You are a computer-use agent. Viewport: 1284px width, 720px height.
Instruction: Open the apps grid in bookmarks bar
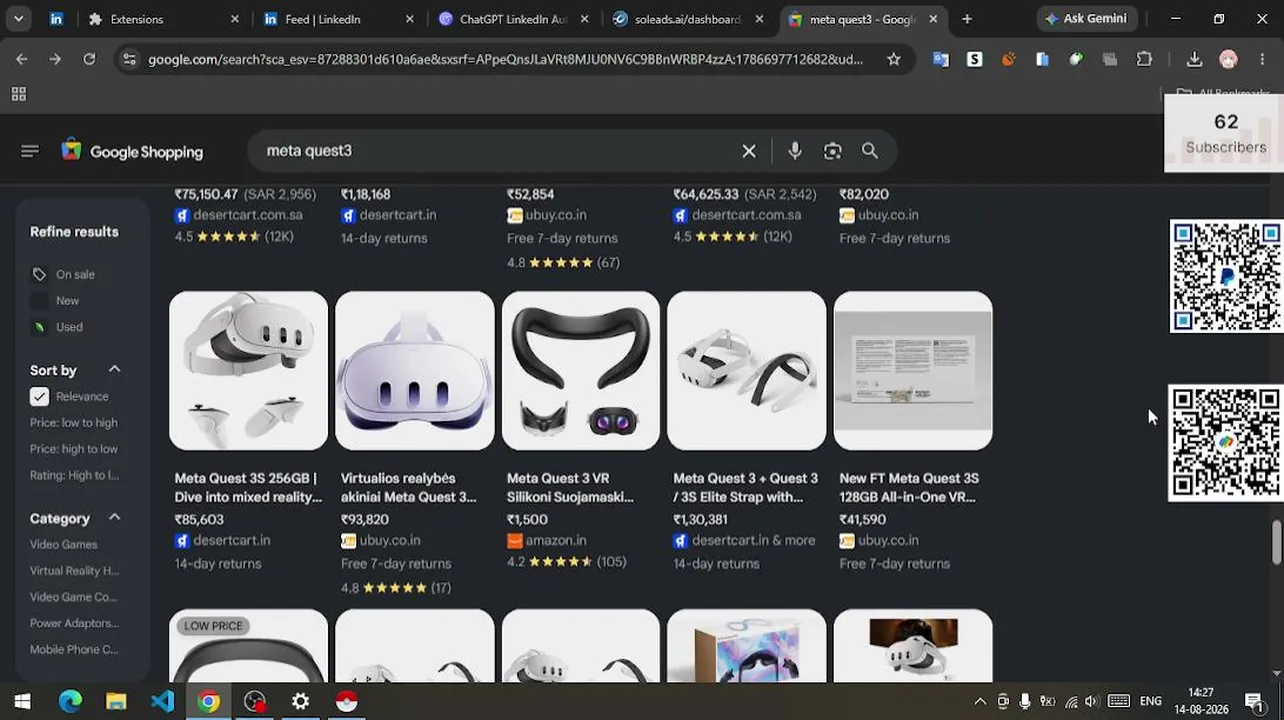tap(18, 94)
